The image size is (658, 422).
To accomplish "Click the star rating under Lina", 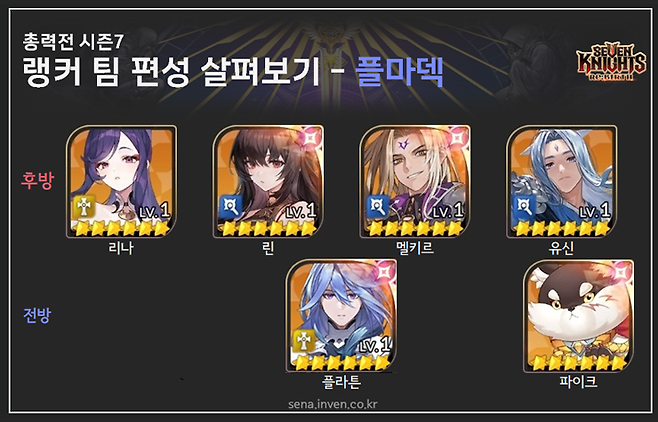I will tap(121, 229).
